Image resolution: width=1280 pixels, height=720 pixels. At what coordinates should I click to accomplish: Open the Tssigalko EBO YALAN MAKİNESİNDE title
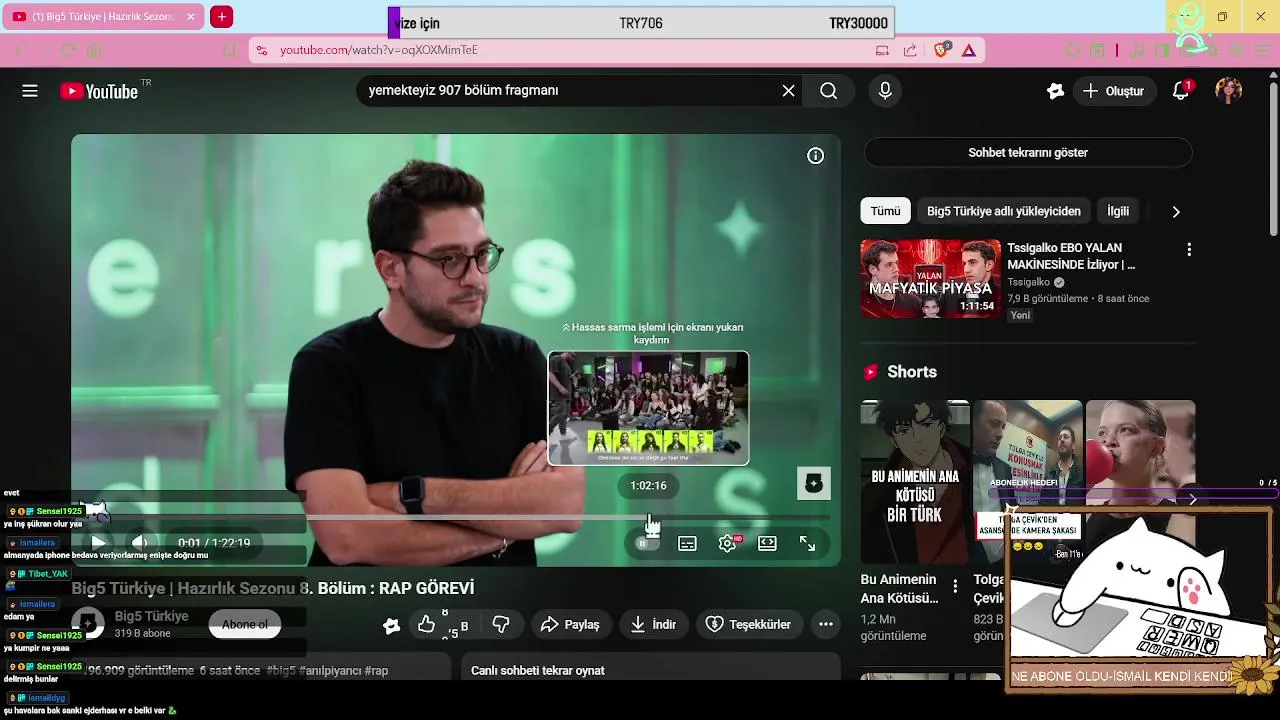[x=1072, y=256]
